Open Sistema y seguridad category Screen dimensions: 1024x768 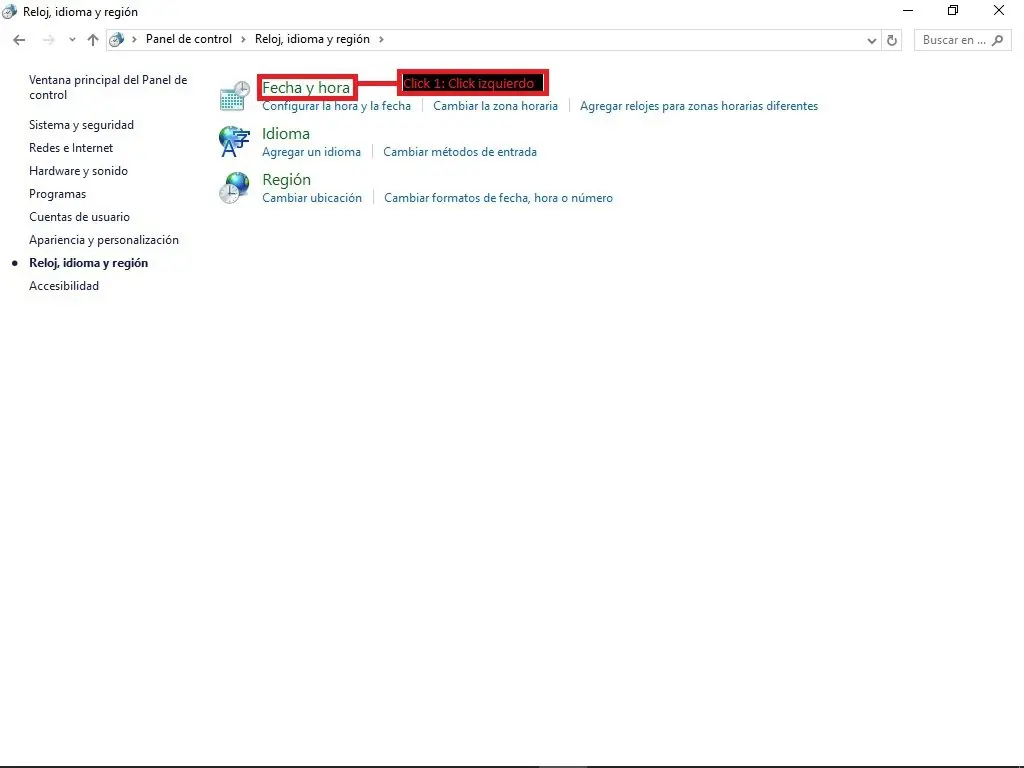(82, 125)
